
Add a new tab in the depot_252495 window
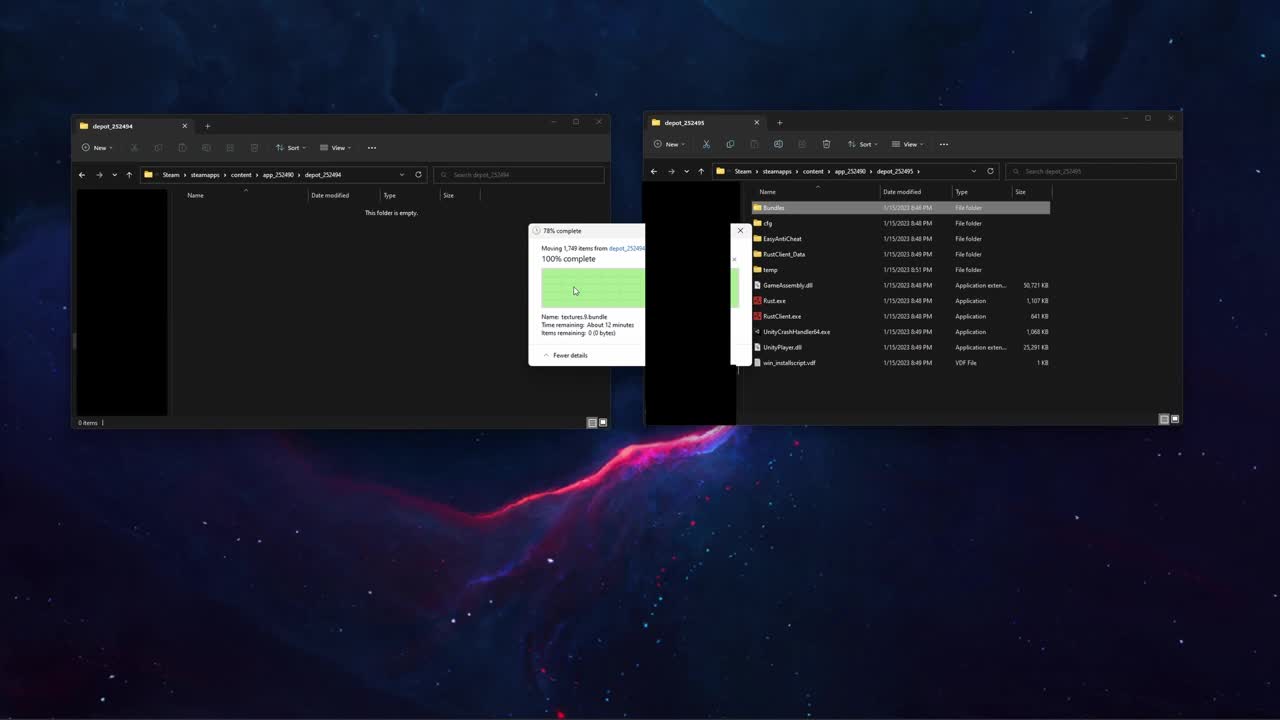780,123
